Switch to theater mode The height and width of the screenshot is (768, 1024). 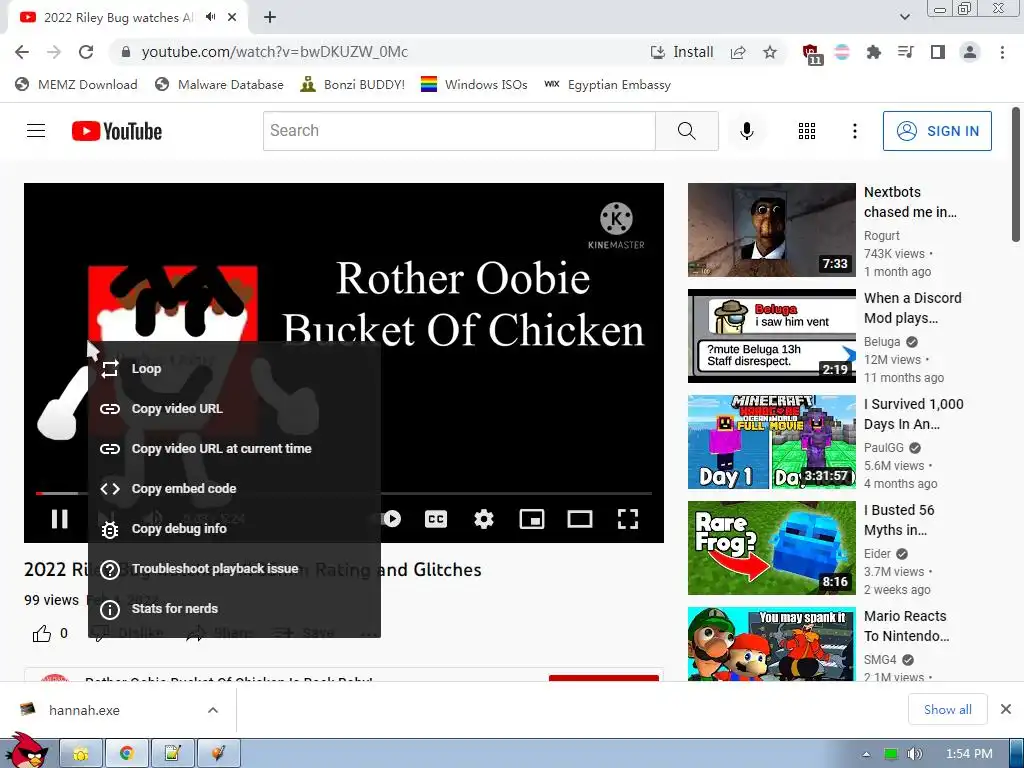(x=580, y=519)
